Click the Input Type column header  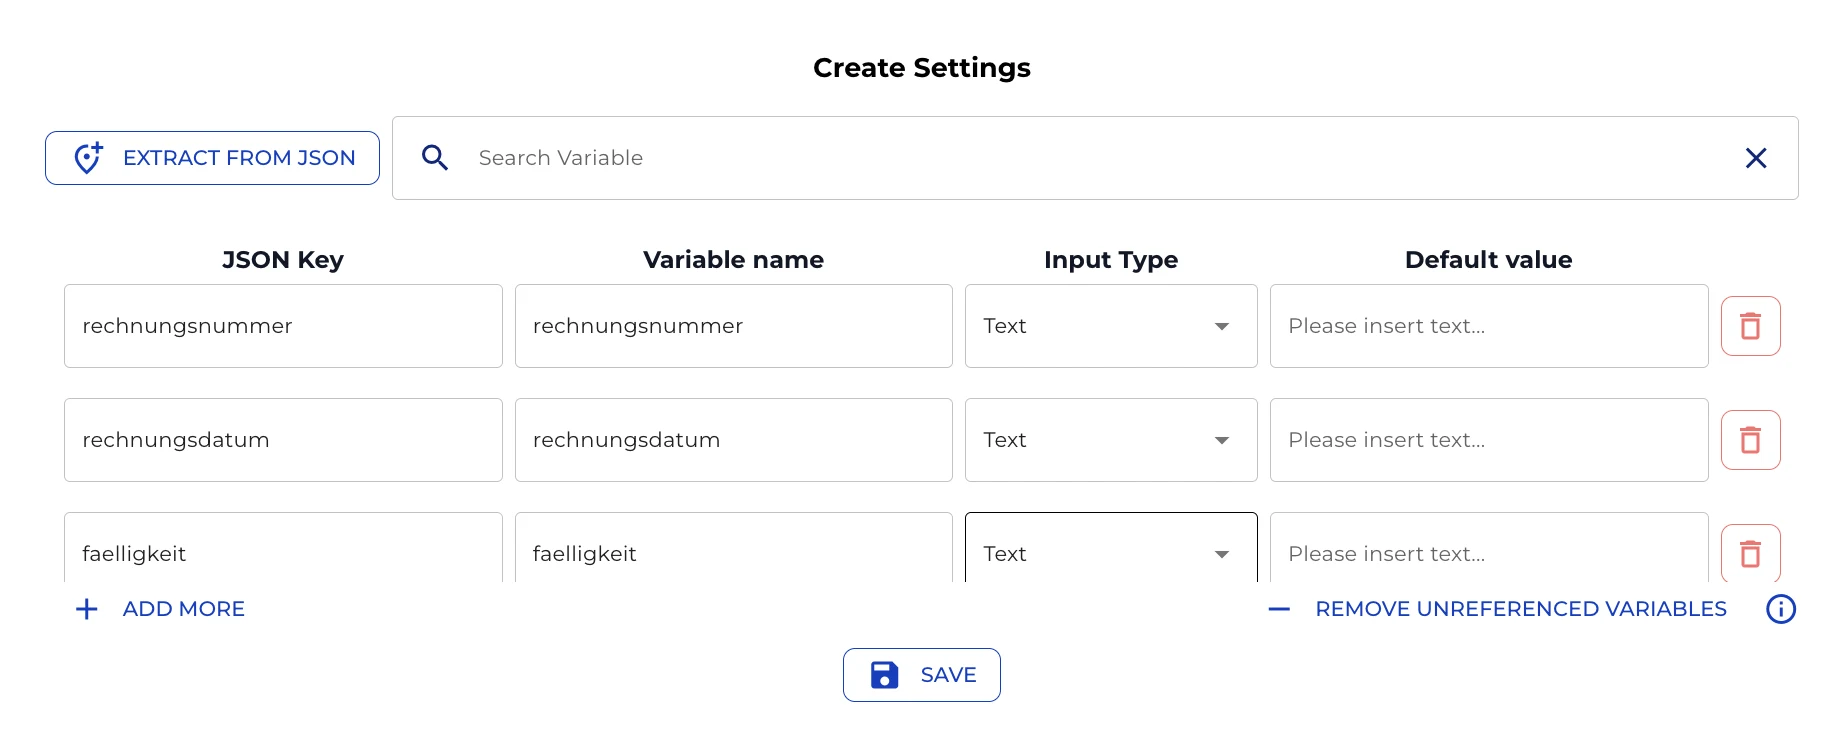click(1111, 260)
